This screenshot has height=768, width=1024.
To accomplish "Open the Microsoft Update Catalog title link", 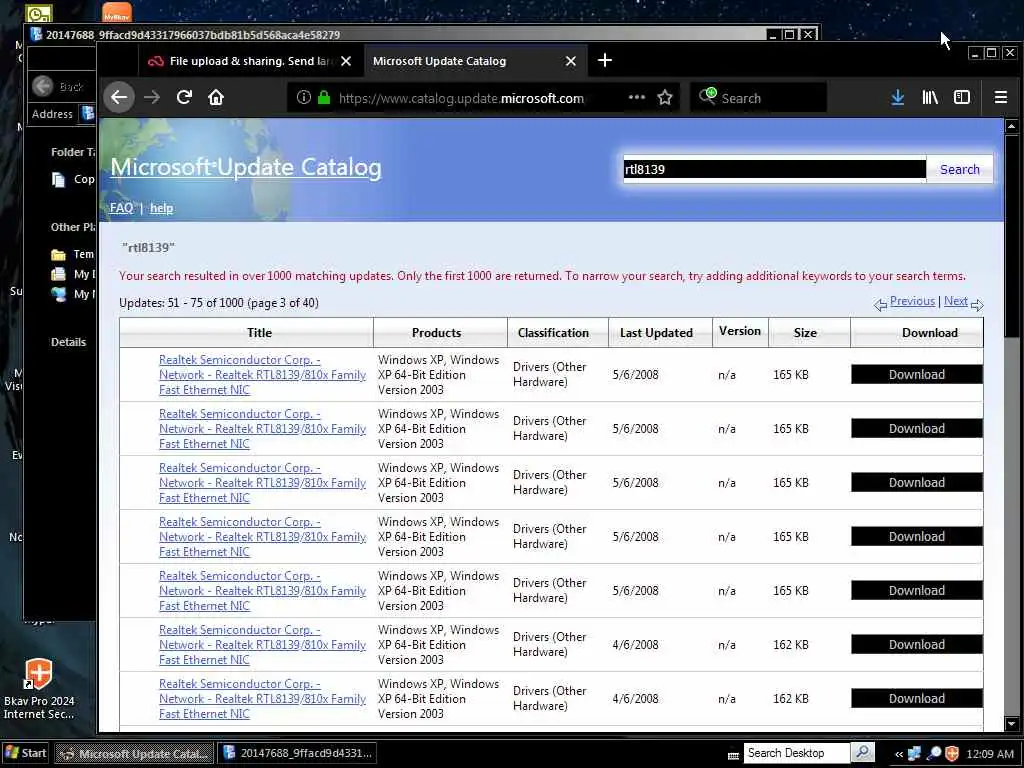I will [246, 167].
